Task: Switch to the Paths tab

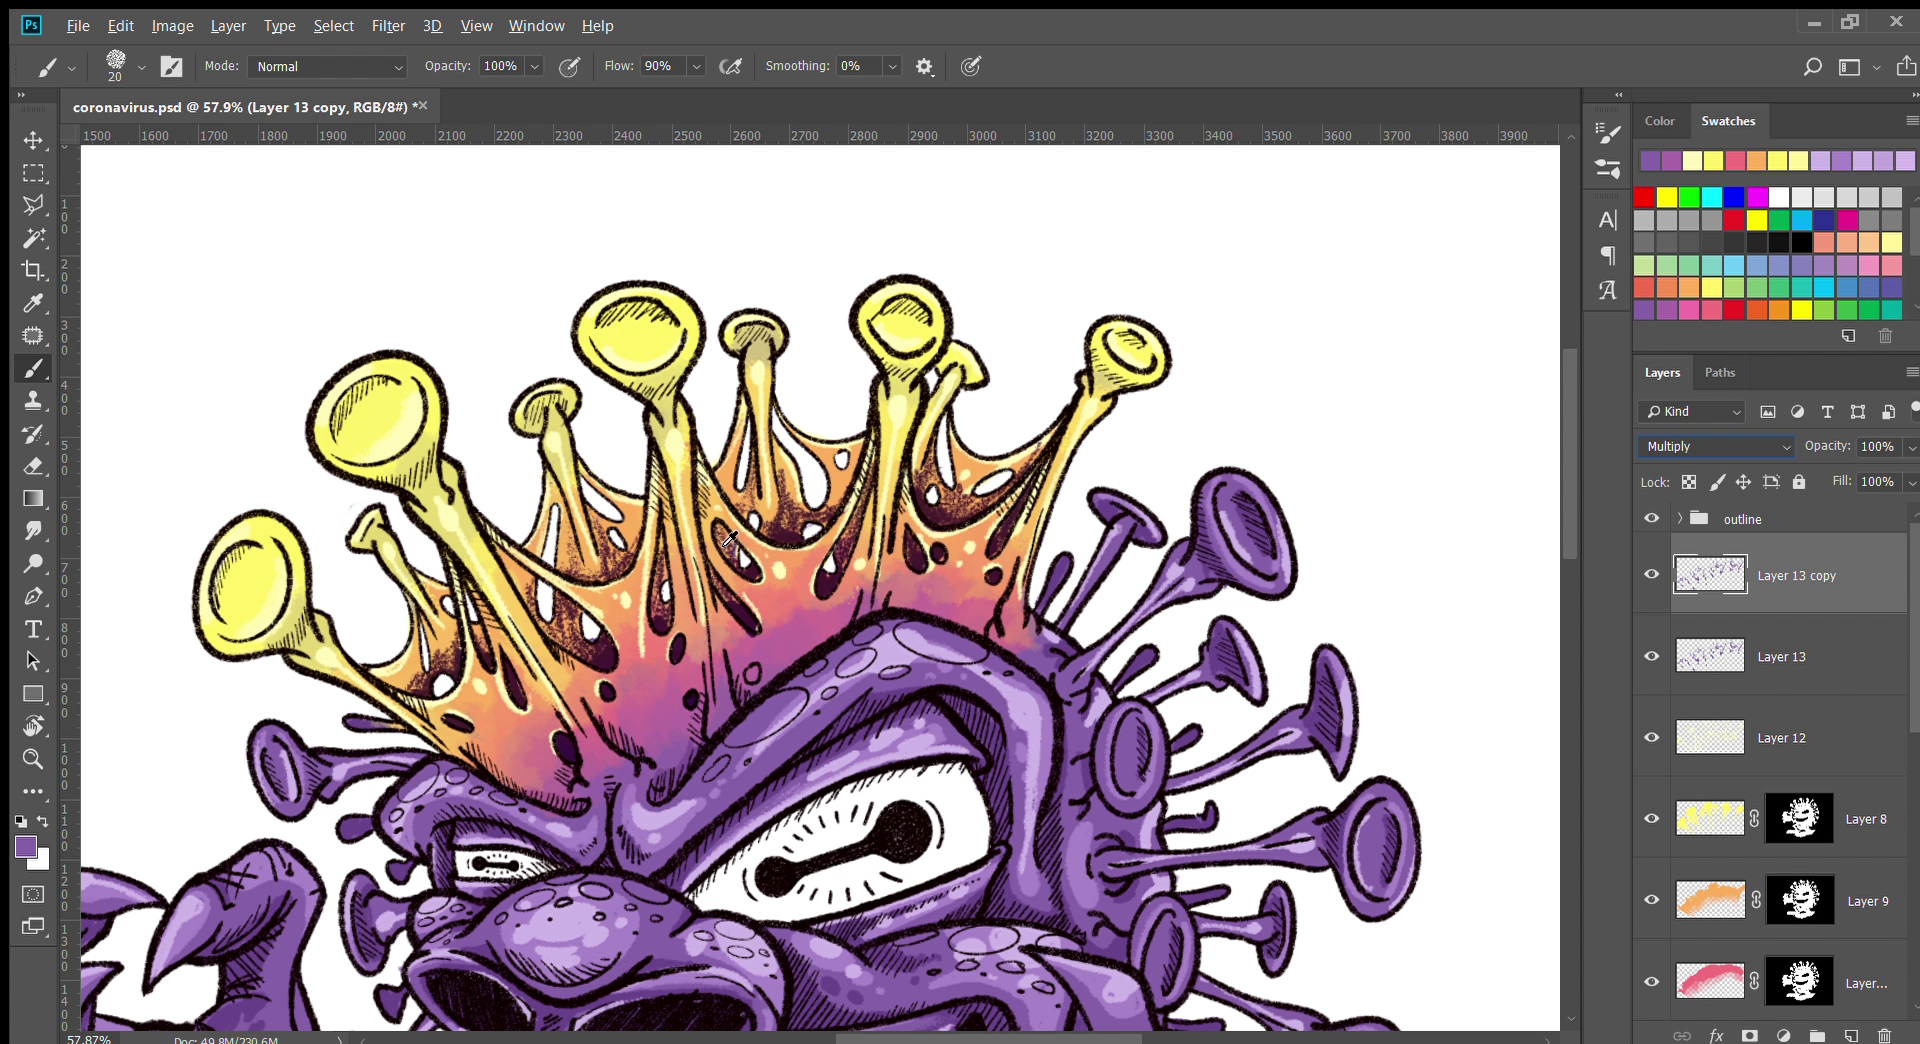Action: pyautogui.click(x=1719, y=372)
